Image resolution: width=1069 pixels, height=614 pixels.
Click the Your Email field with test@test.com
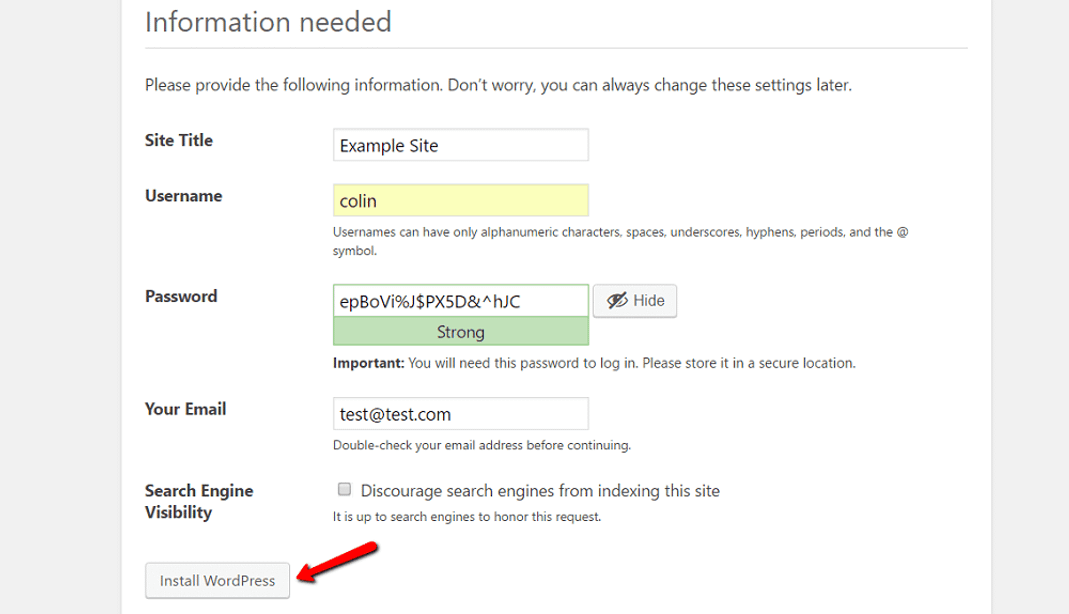coord(460,414)
